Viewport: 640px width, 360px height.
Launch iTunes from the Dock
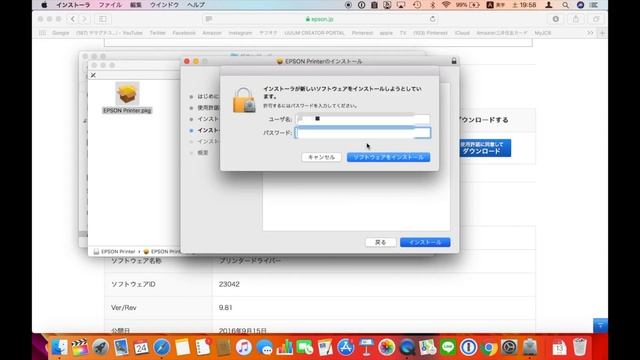[244, 347]
